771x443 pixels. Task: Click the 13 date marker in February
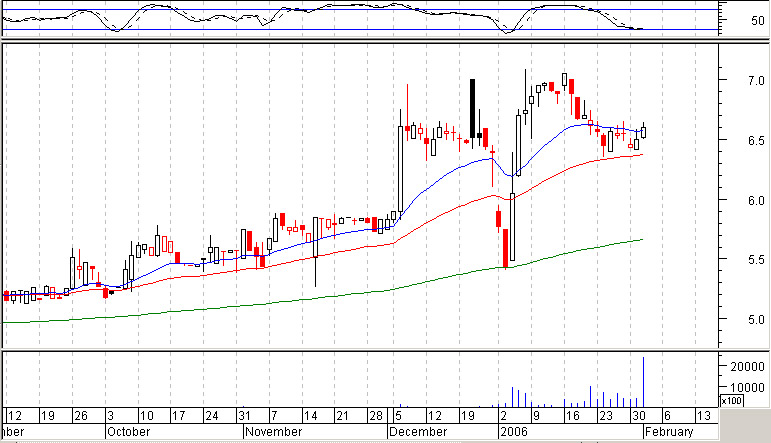click(x=704, y=415)
